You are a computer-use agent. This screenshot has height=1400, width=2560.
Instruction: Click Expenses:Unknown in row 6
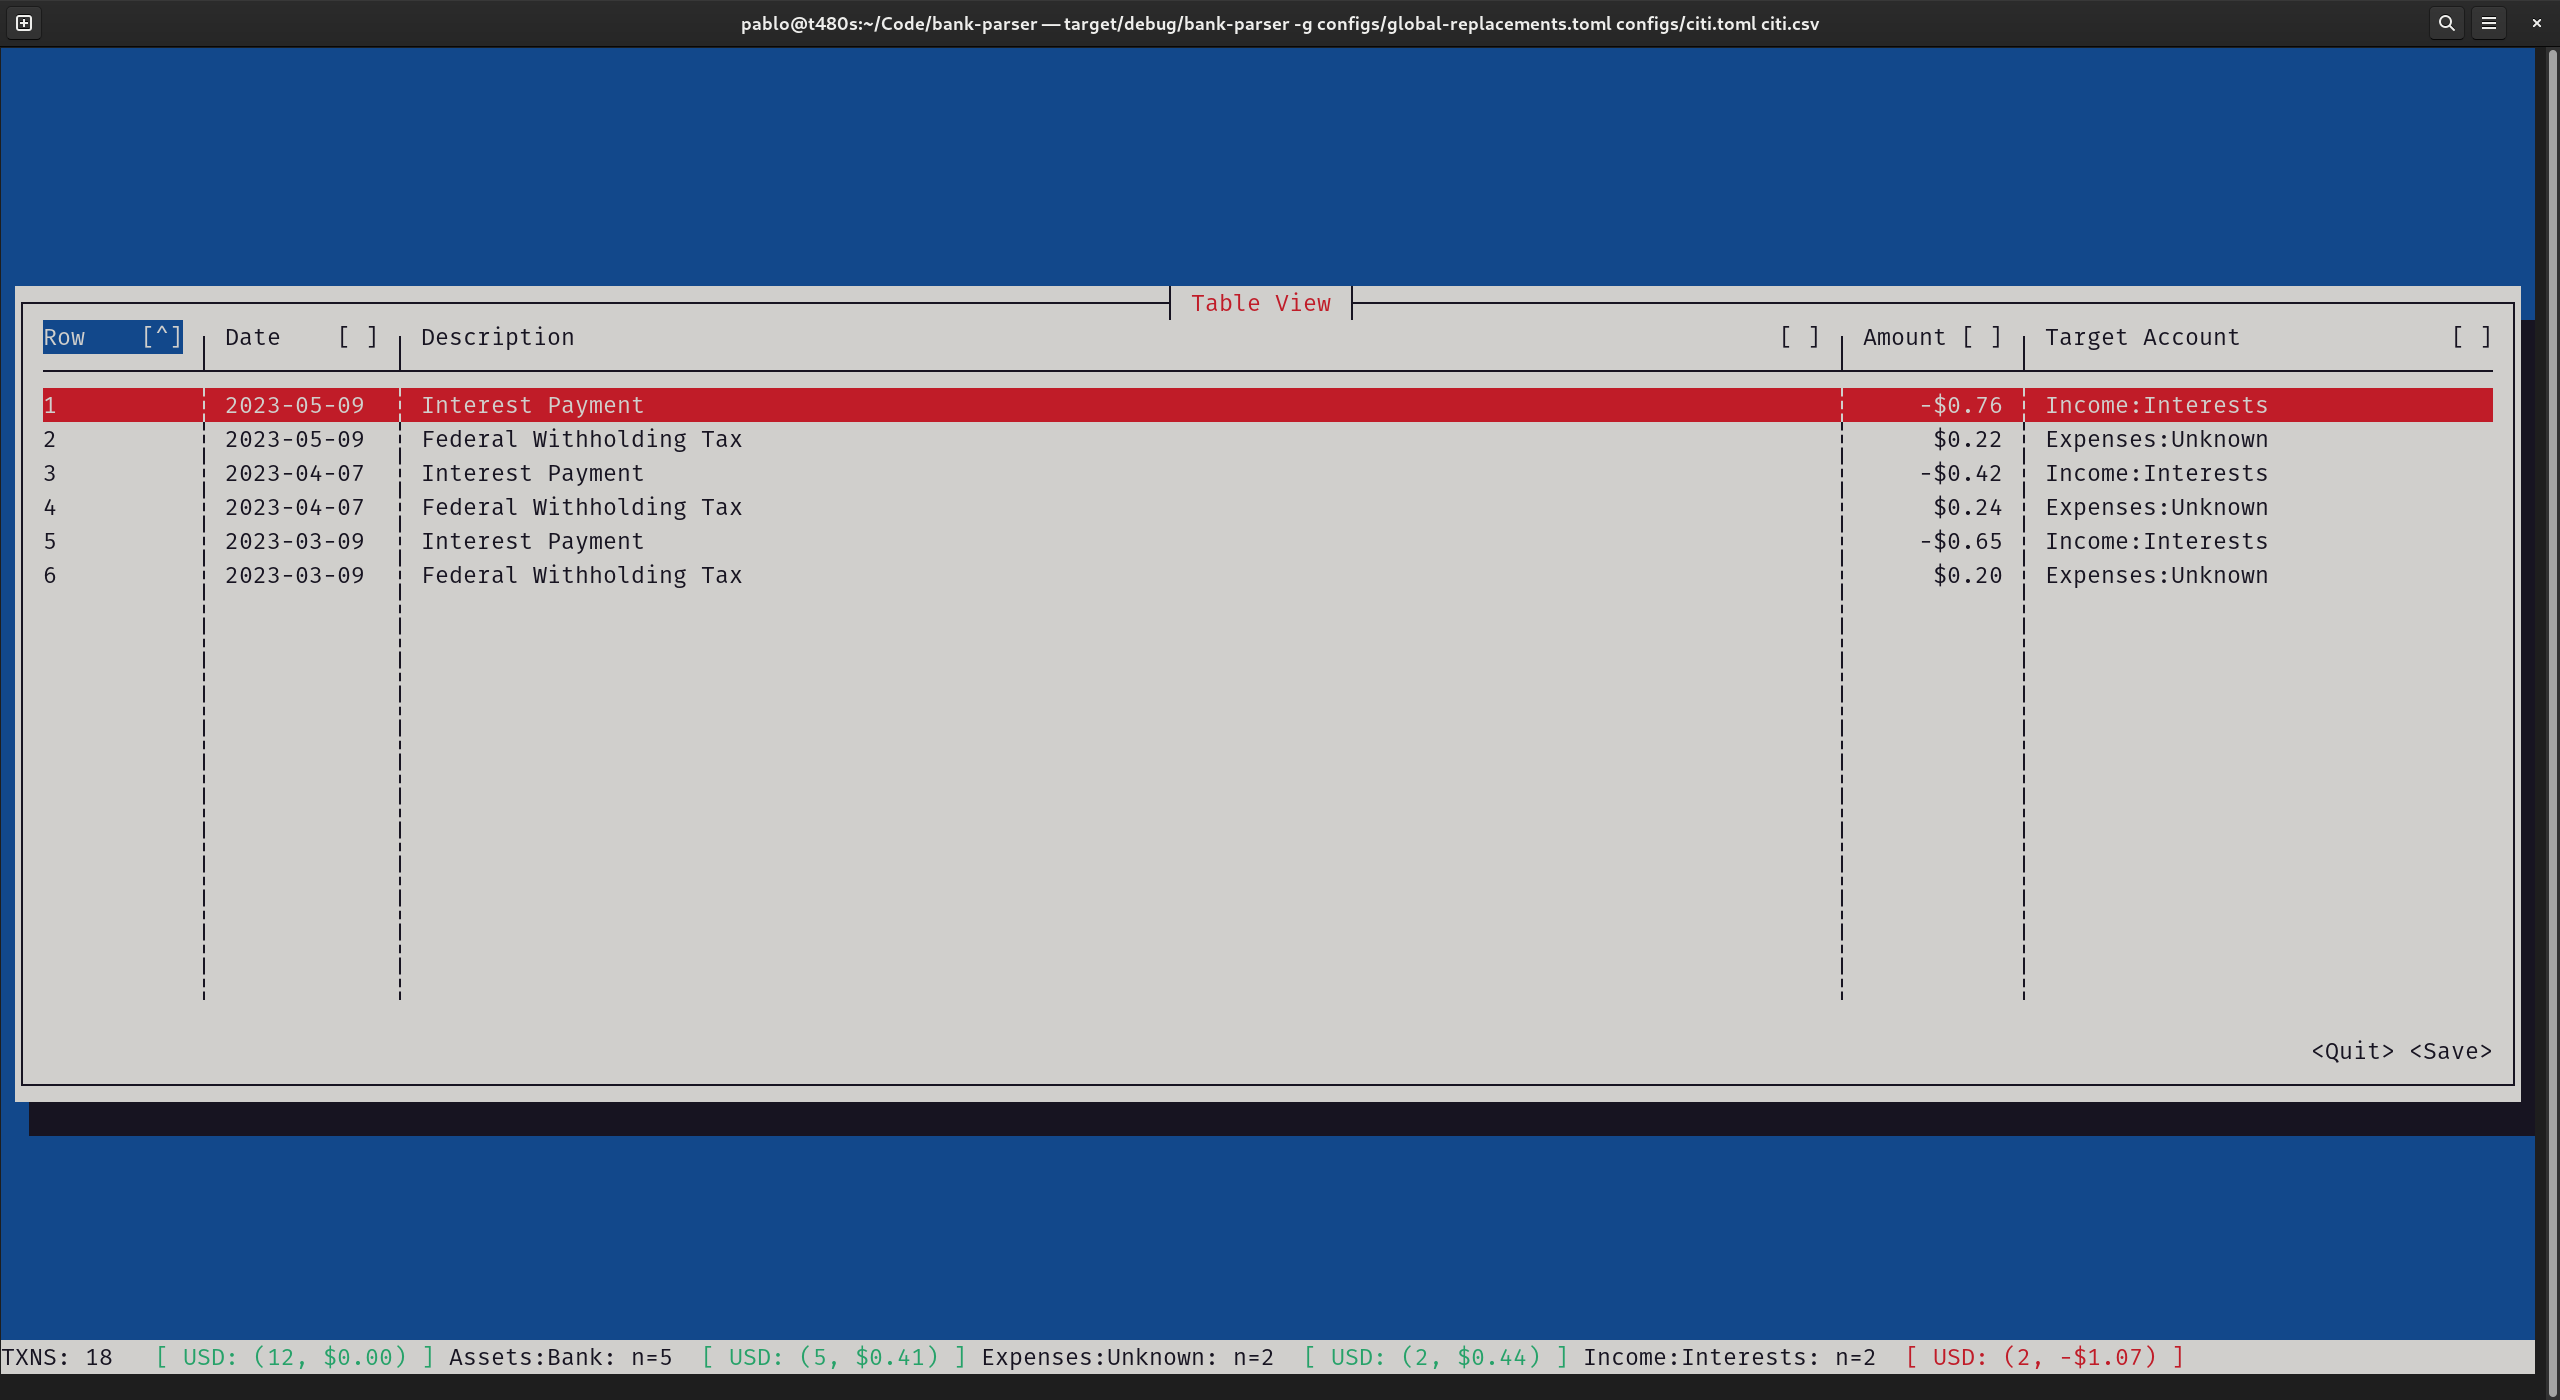coord(2156,575)
